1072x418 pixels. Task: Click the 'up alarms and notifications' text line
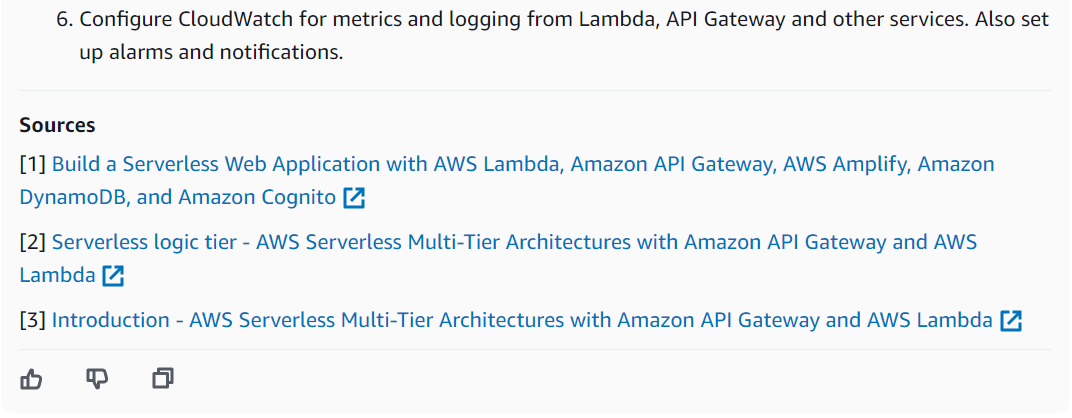click(x=211, y=53)
